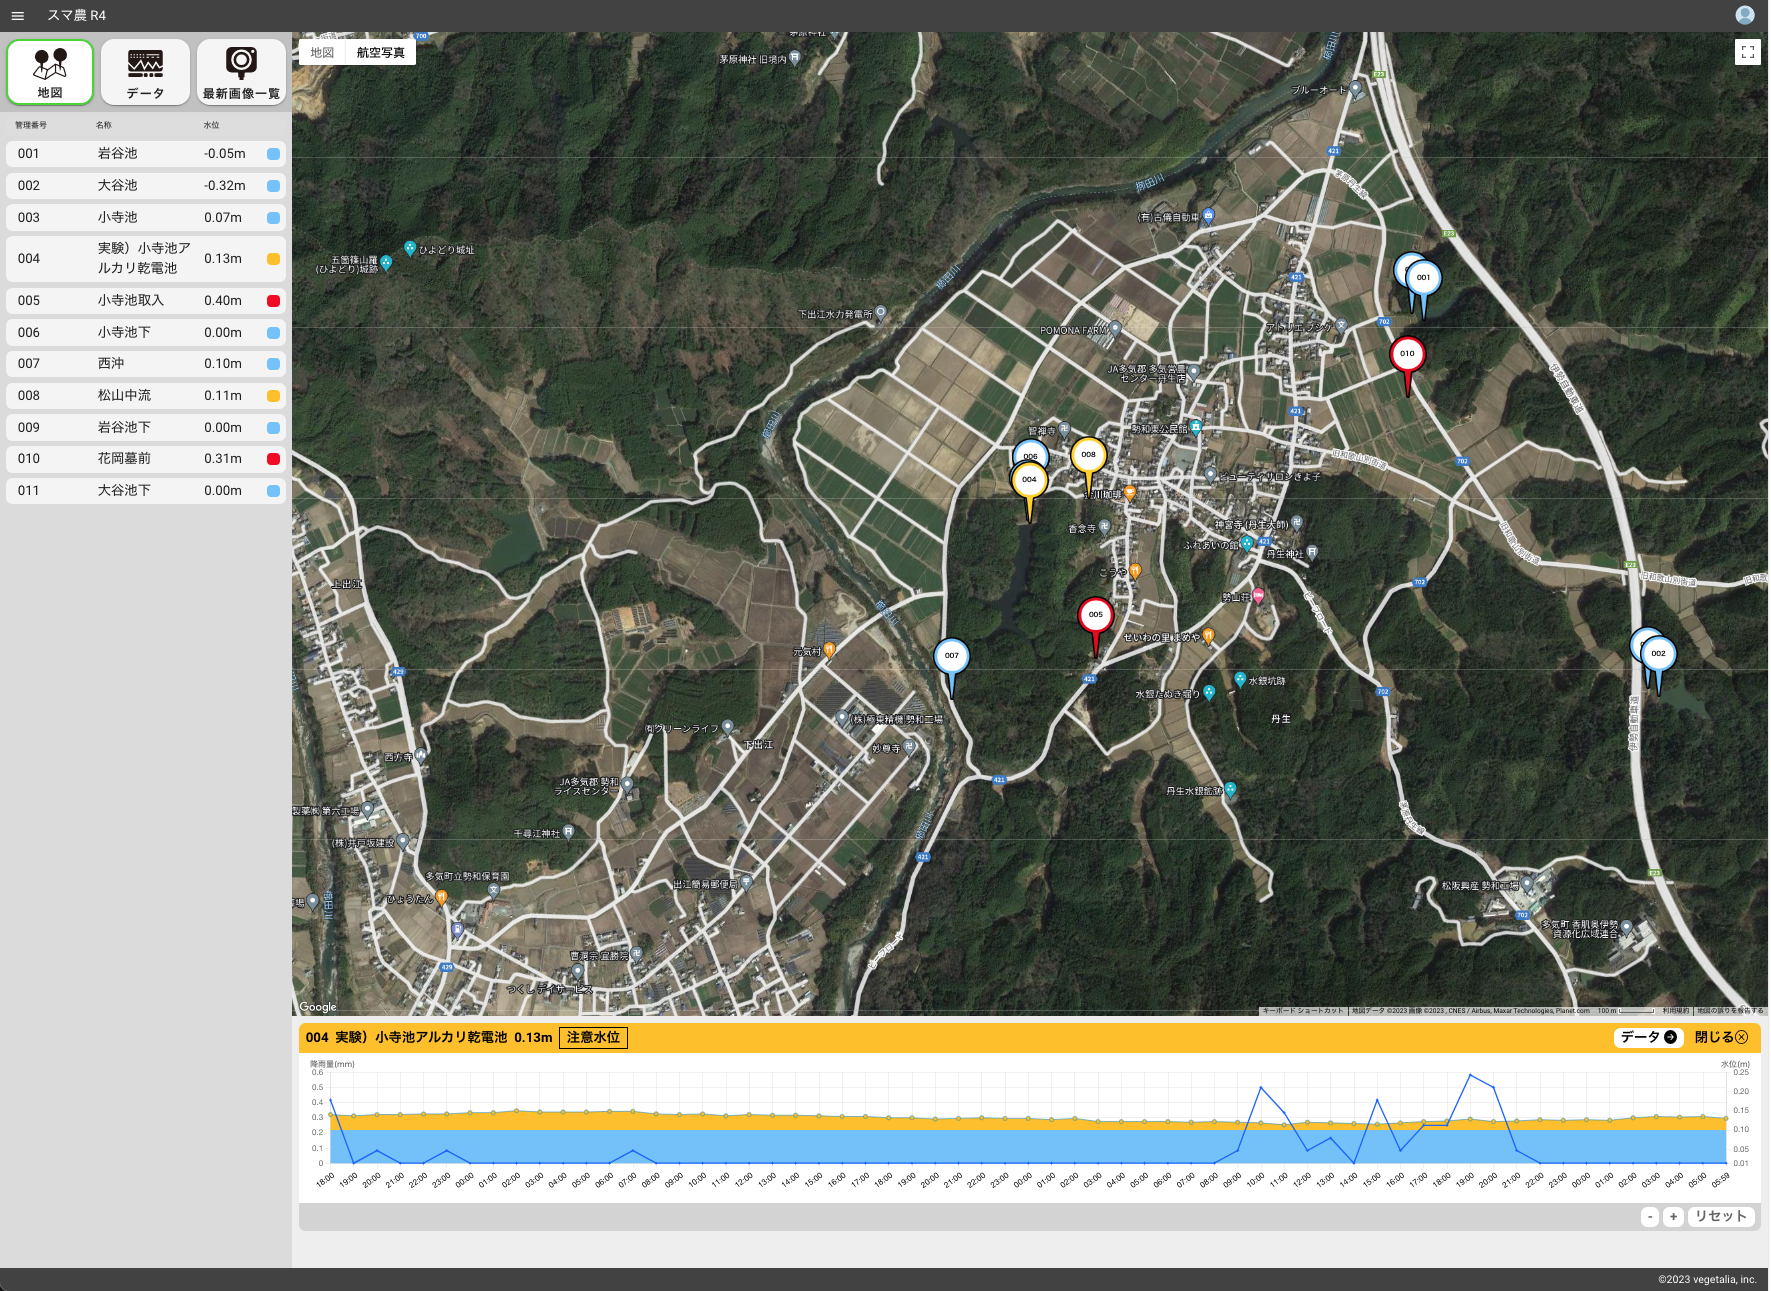Click the blue 001 map marker

click(x=1423, y=279)
